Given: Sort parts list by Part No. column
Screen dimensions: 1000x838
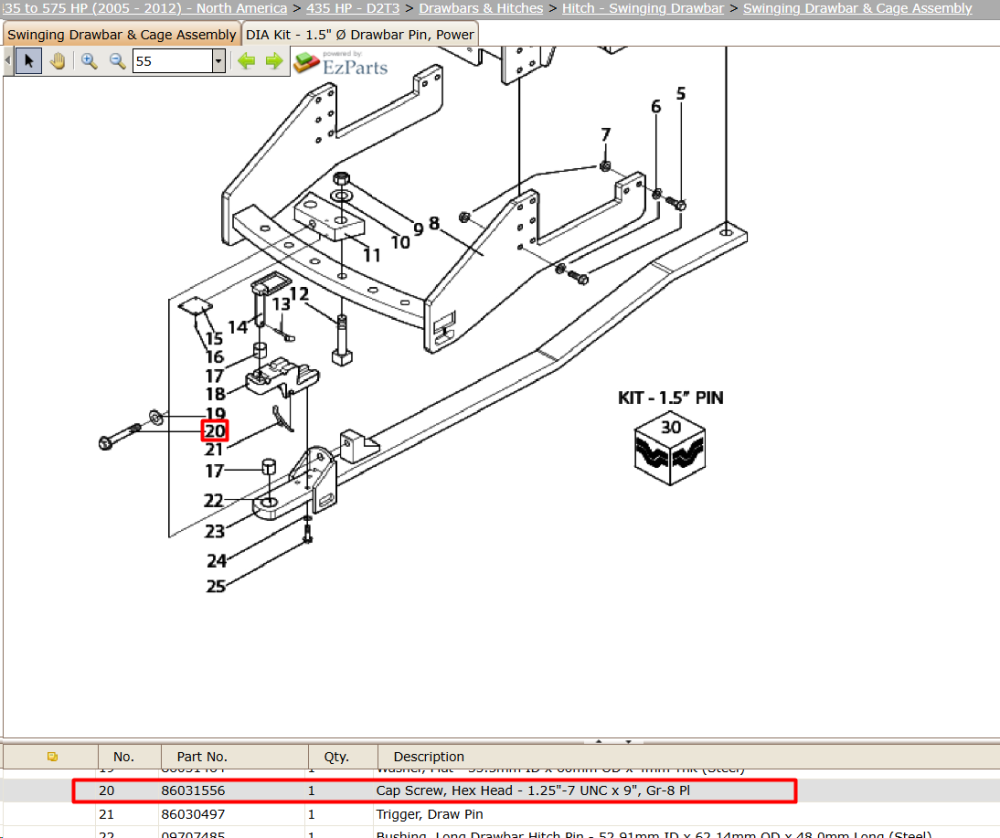Looking at the screenshot, I should click(234, 756).
